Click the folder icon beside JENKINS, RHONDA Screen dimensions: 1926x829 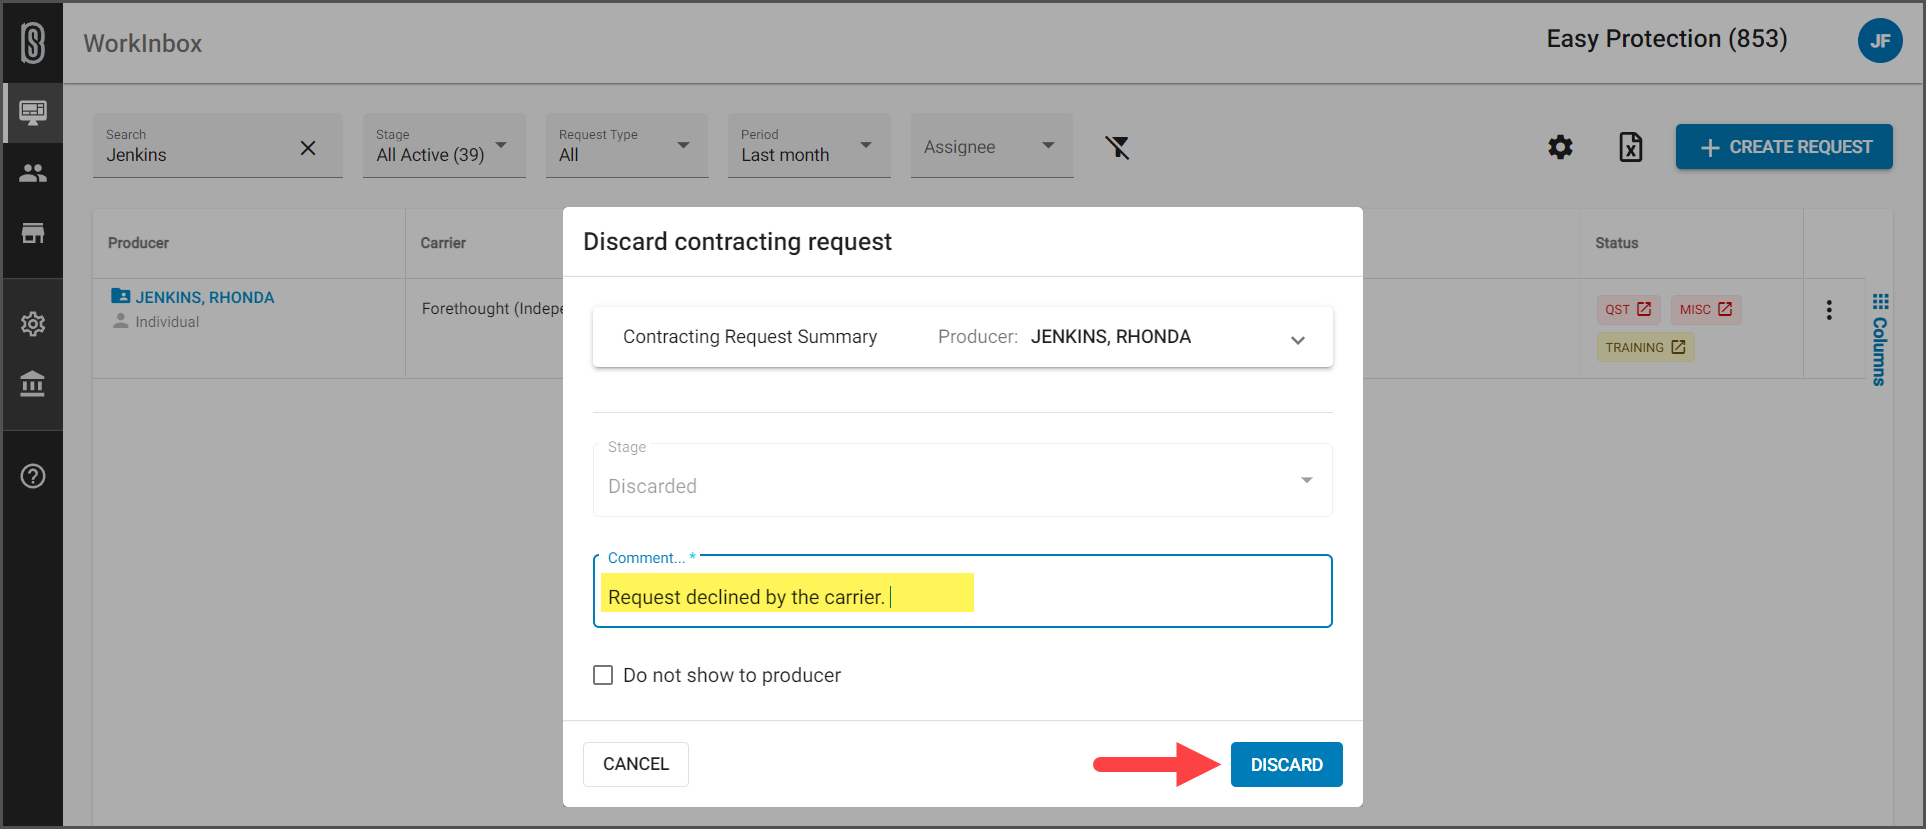120,296
